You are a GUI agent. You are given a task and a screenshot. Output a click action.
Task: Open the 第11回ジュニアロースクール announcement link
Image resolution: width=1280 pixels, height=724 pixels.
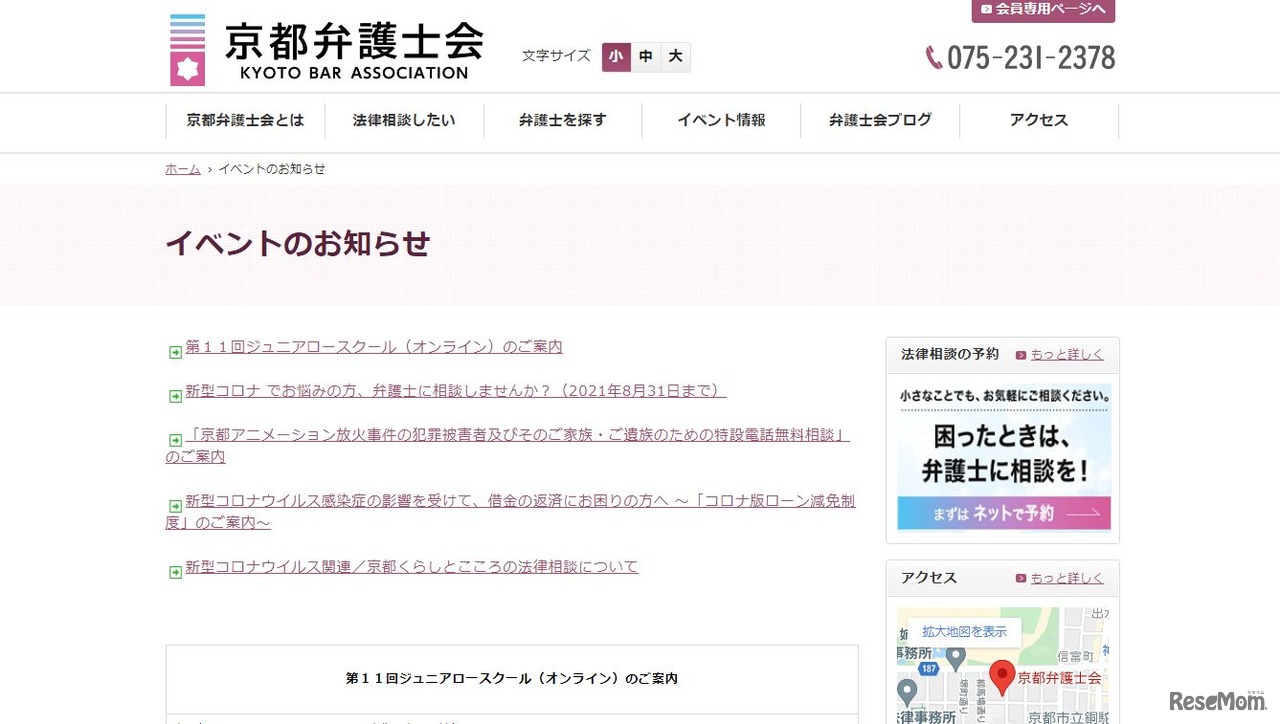pos(373,347)
